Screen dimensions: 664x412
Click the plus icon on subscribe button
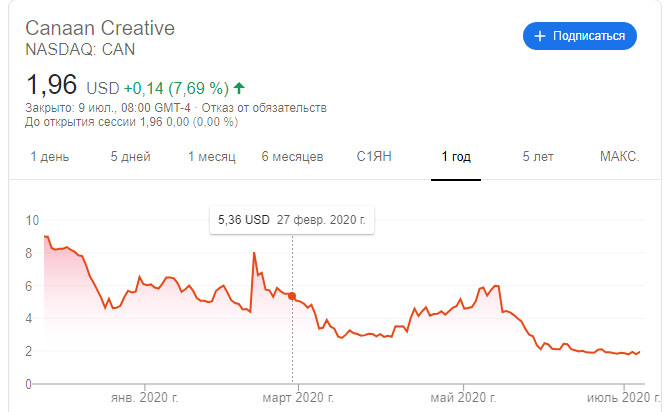pyautogui.click(x=540, y=36)
